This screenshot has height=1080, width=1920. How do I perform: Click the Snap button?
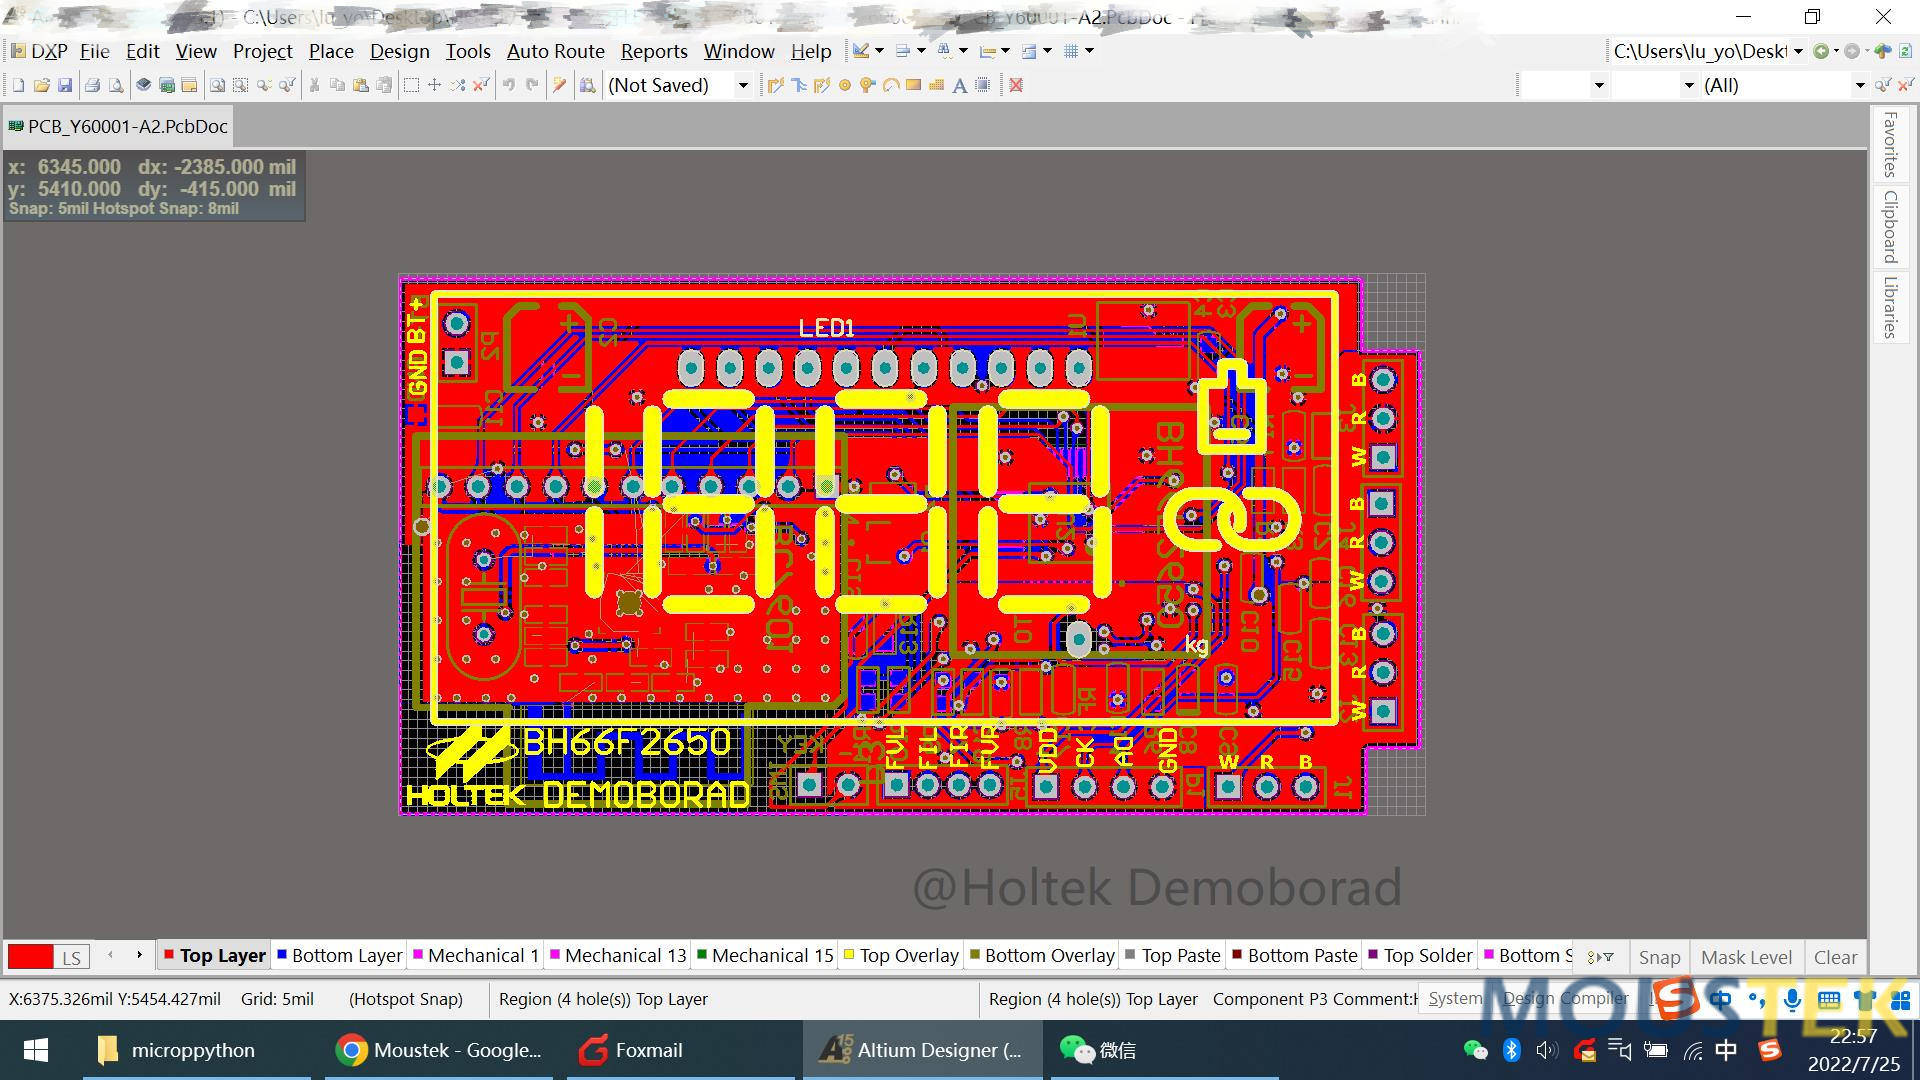click(1659, 957)
